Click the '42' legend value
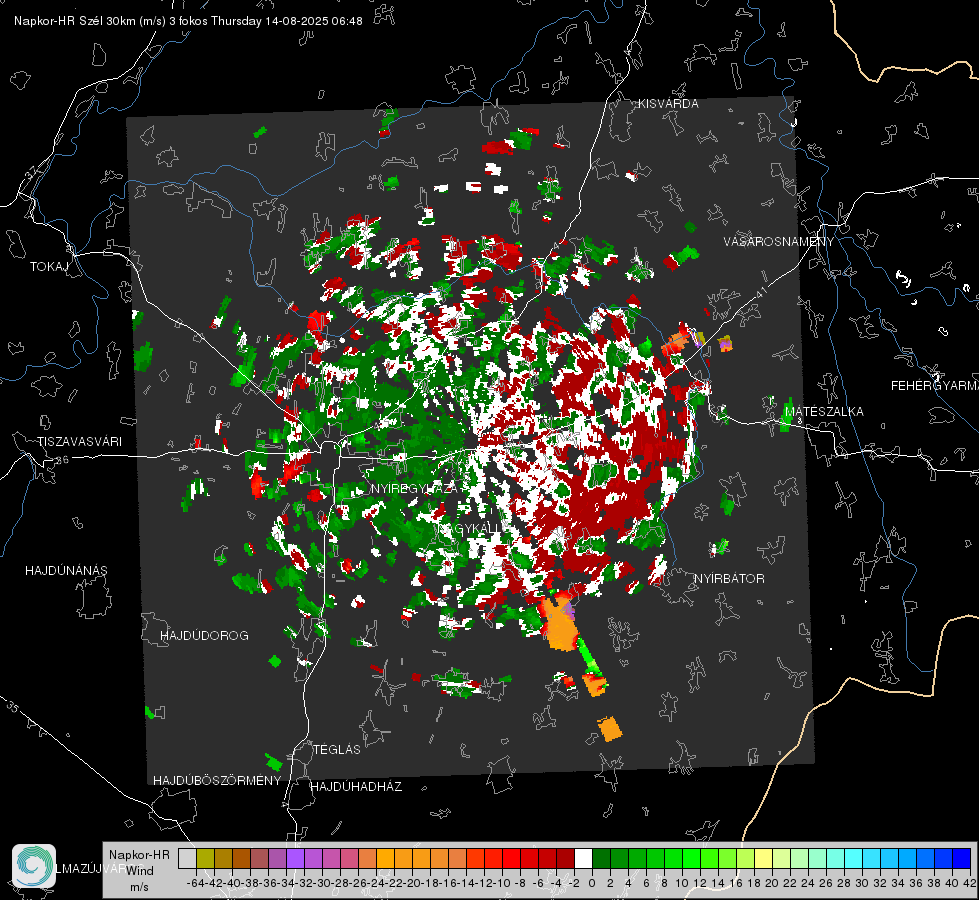979x900 pixels. [970, 883]
